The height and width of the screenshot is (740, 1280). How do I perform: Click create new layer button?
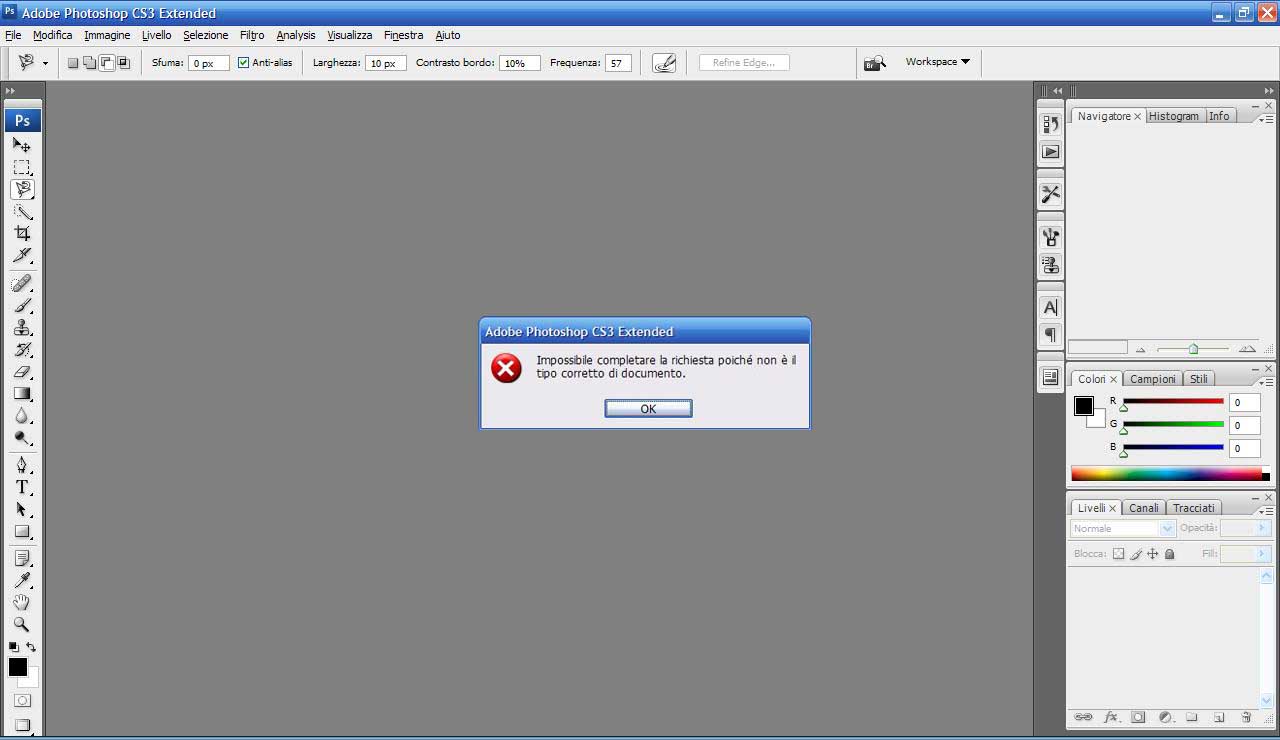coord(1219,717)
